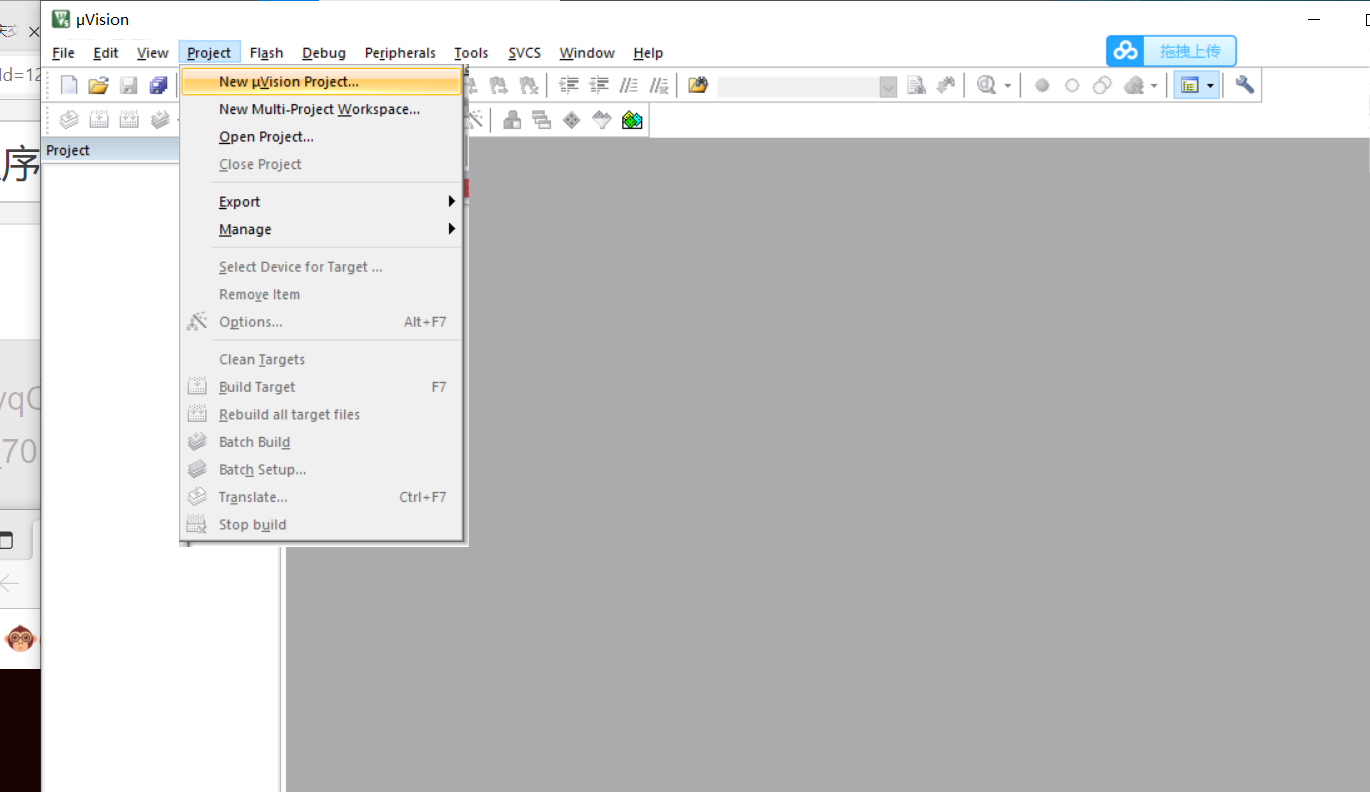
Task: Click the Enable/Disable Breakpoint hollow circle icon
Action: pyautogui.click(x=1072, y=86)
